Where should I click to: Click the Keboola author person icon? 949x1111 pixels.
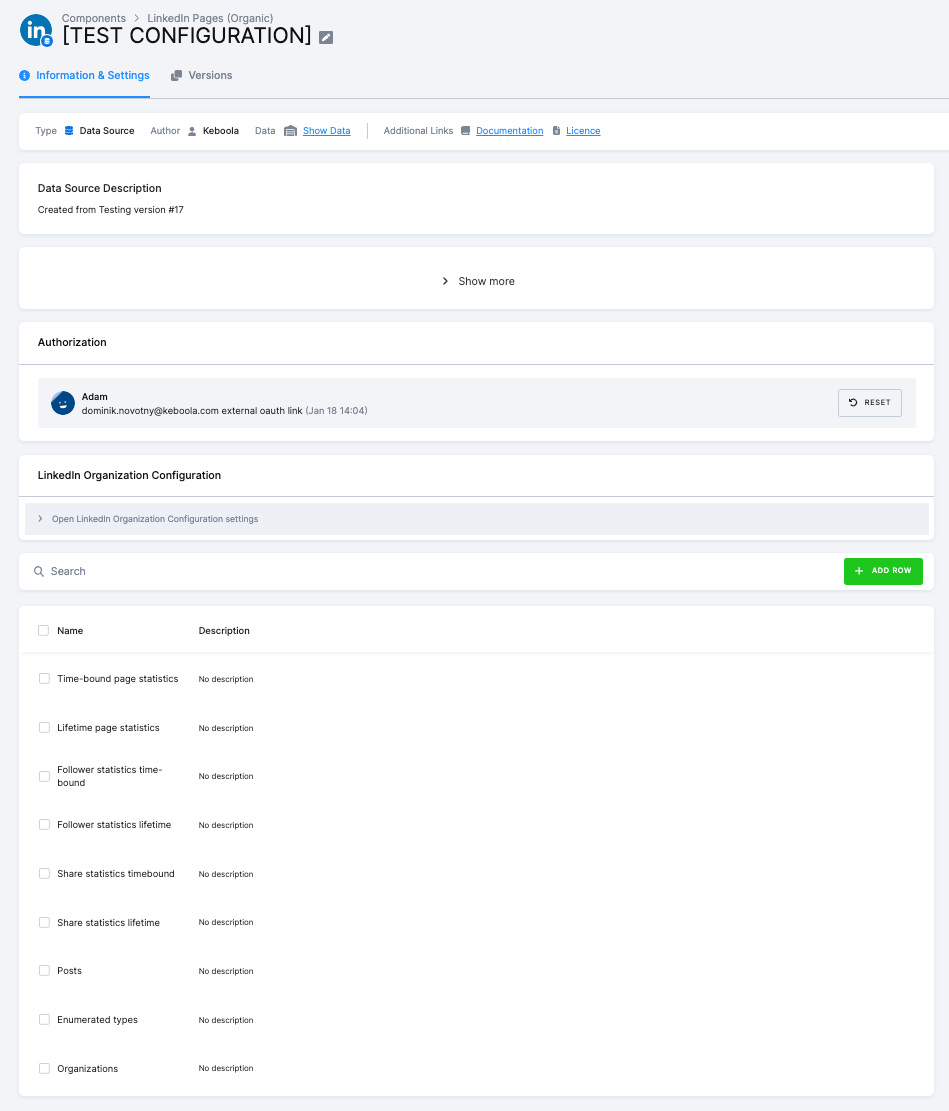[x=192, y=131]
